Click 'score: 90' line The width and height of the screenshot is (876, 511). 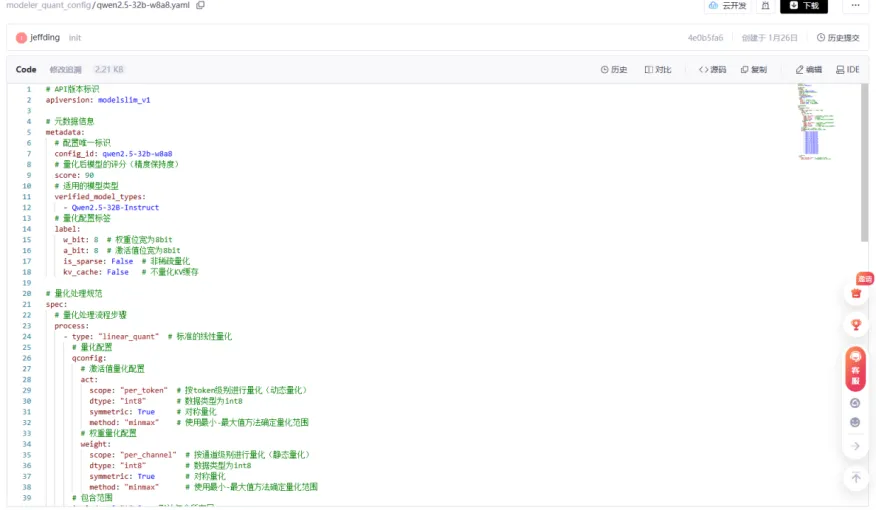[x=74, y=175]
